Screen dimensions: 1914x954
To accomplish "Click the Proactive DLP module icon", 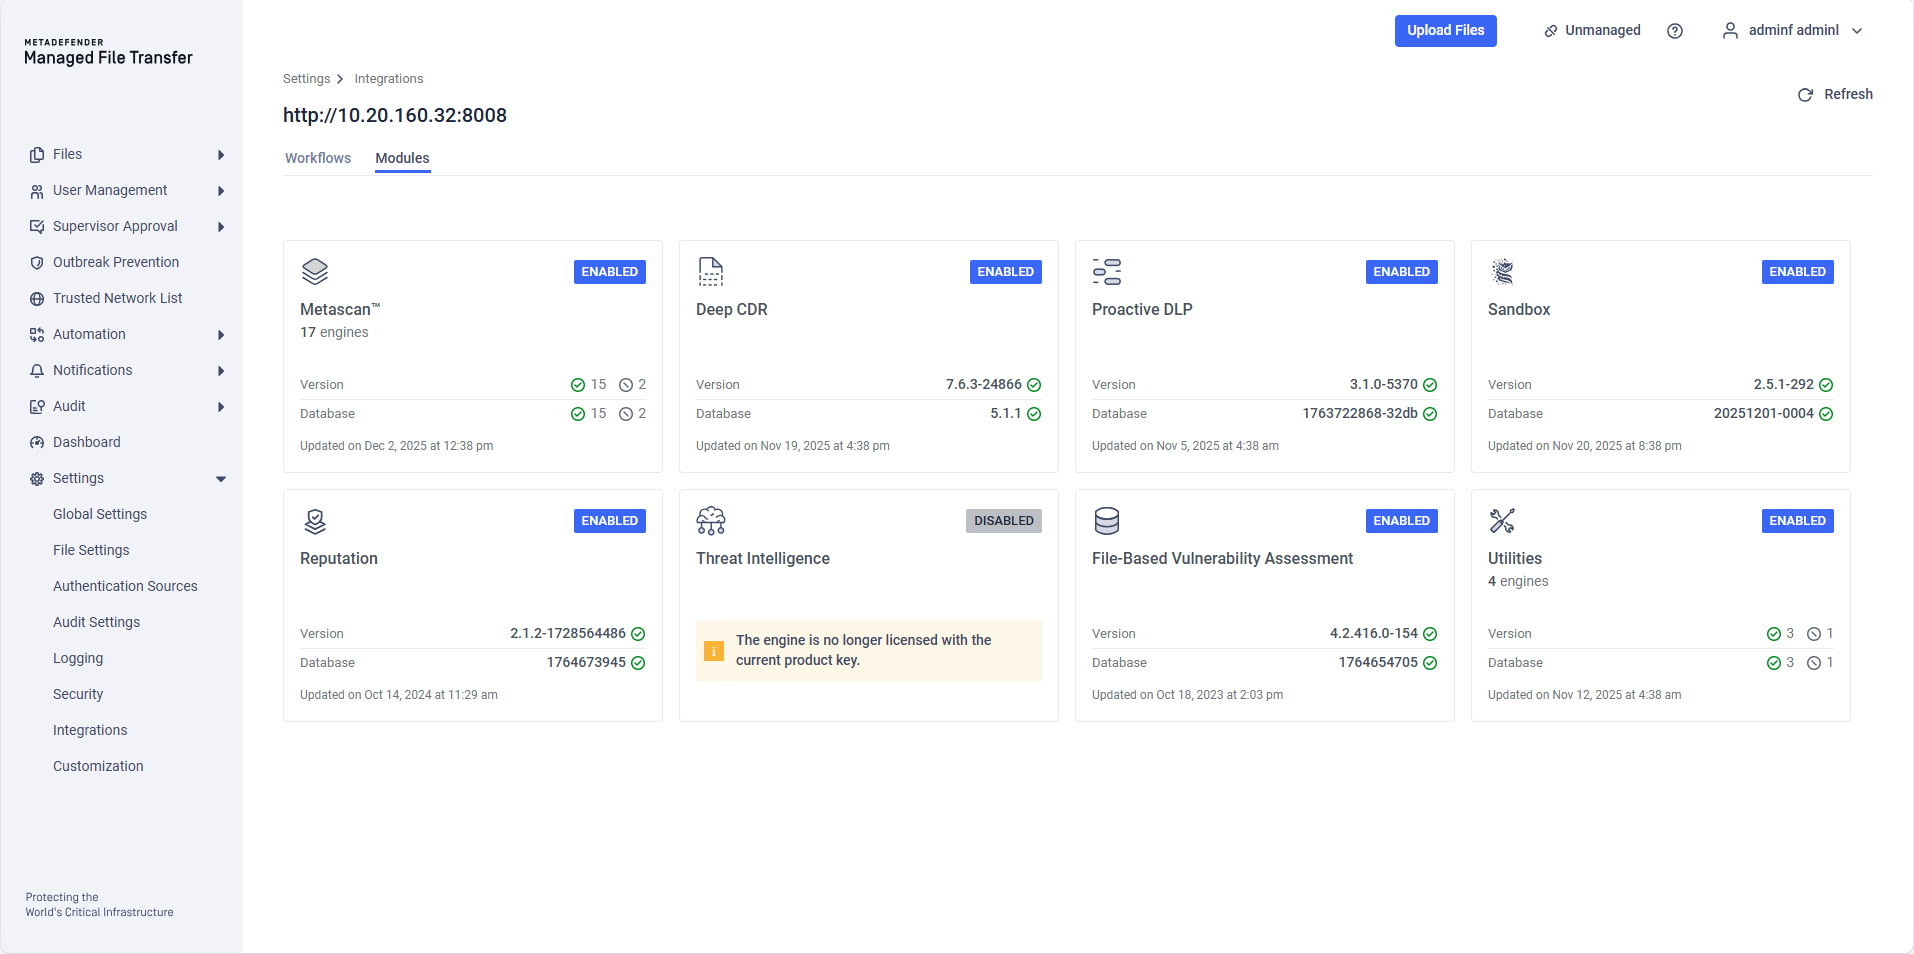I will (x=1106, y=271).
